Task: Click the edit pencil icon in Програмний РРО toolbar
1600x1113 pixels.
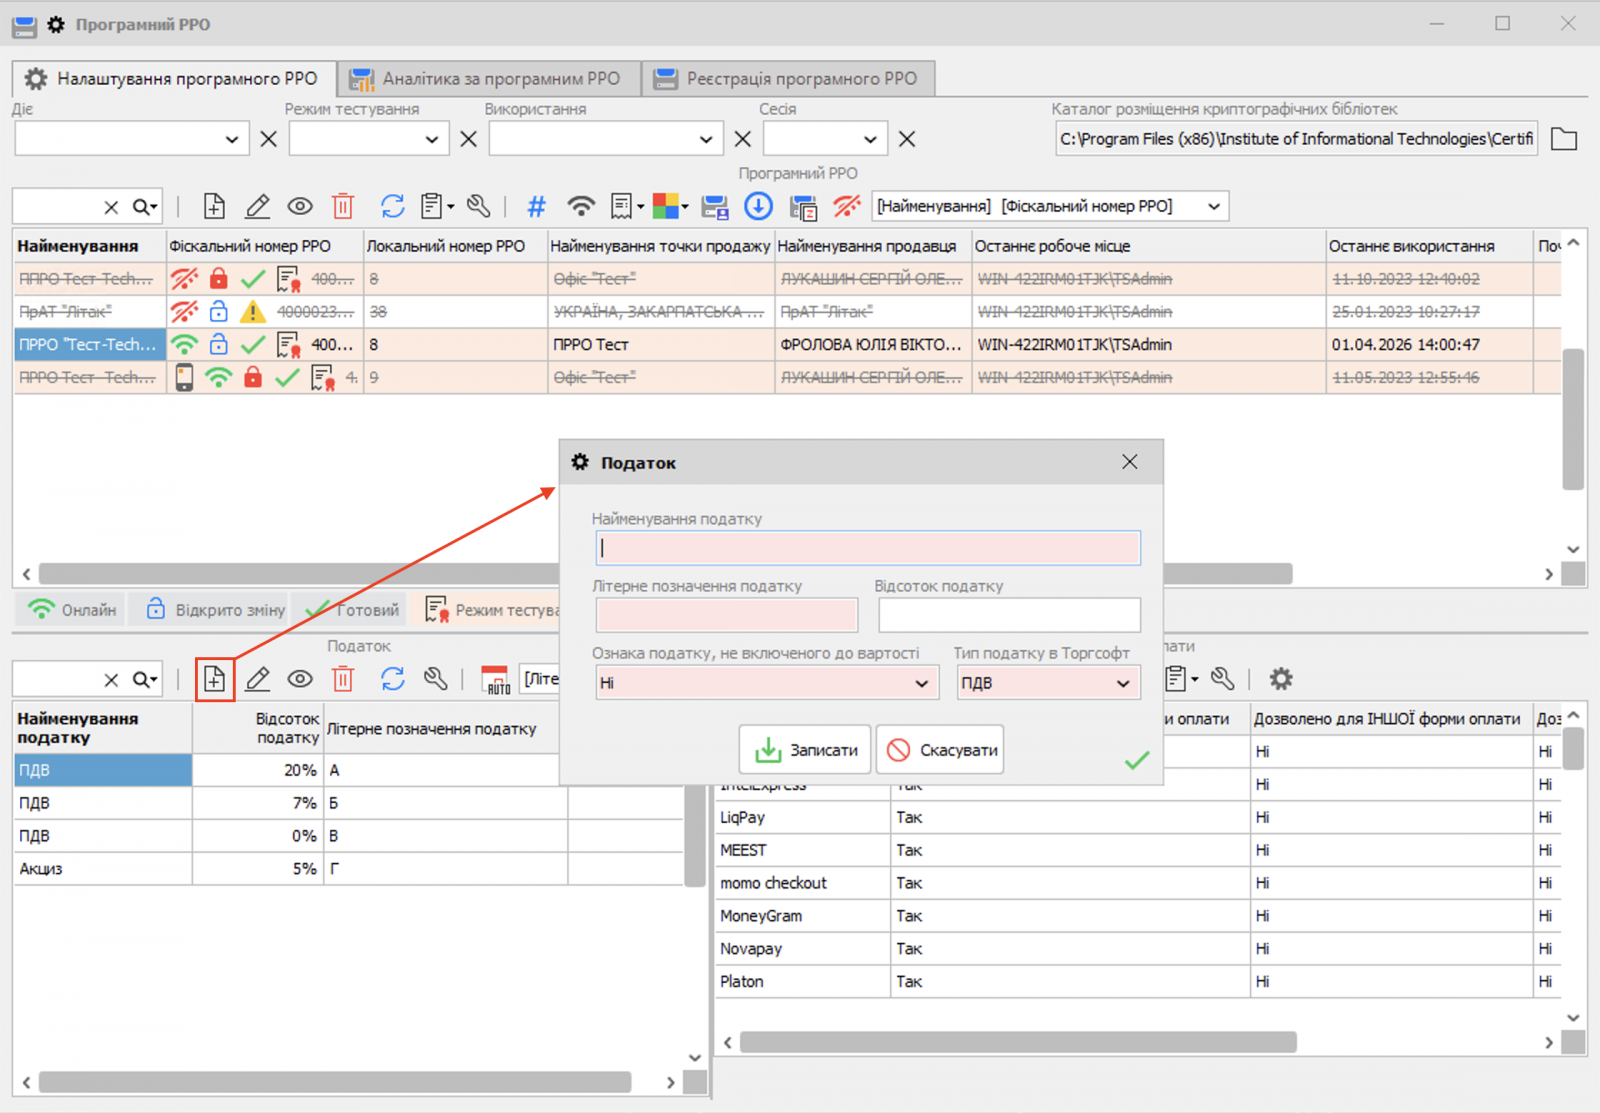Action: point(257,206)
